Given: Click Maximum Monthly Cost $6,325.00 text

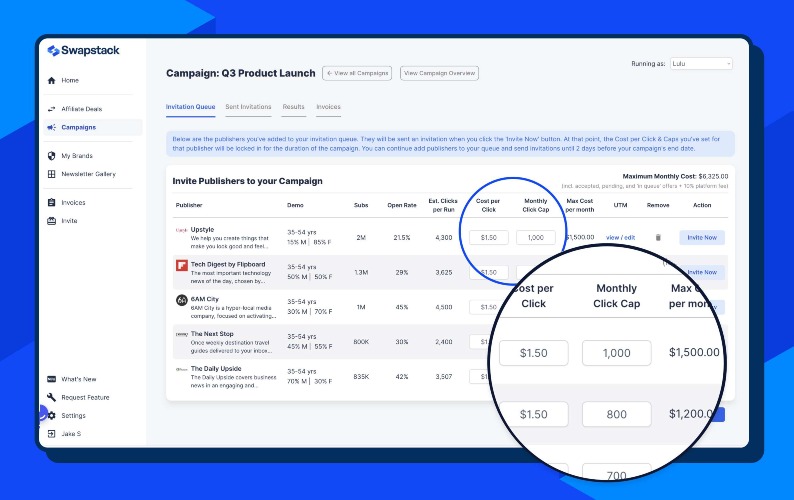Looking at the screenshot, I should (676, 176).
